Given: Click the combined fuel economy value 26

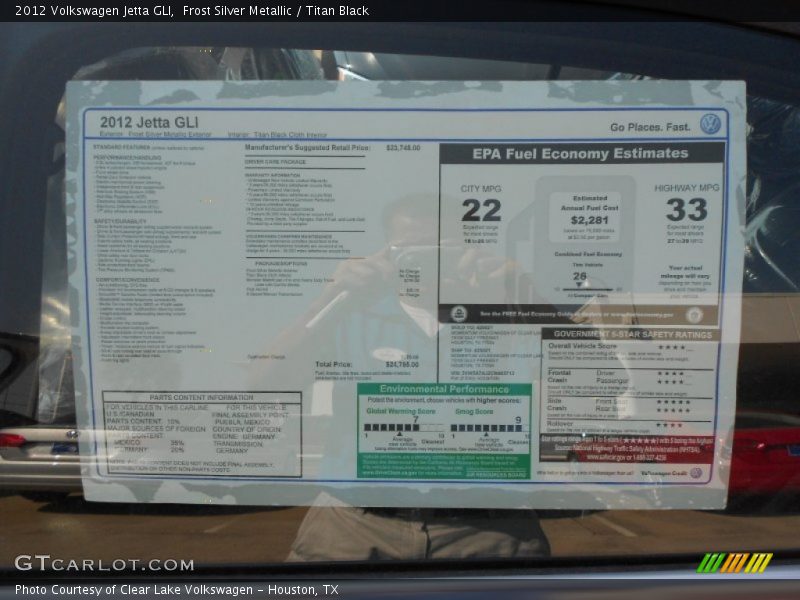Looking at the screenshot, I should (x=580, y=276).
